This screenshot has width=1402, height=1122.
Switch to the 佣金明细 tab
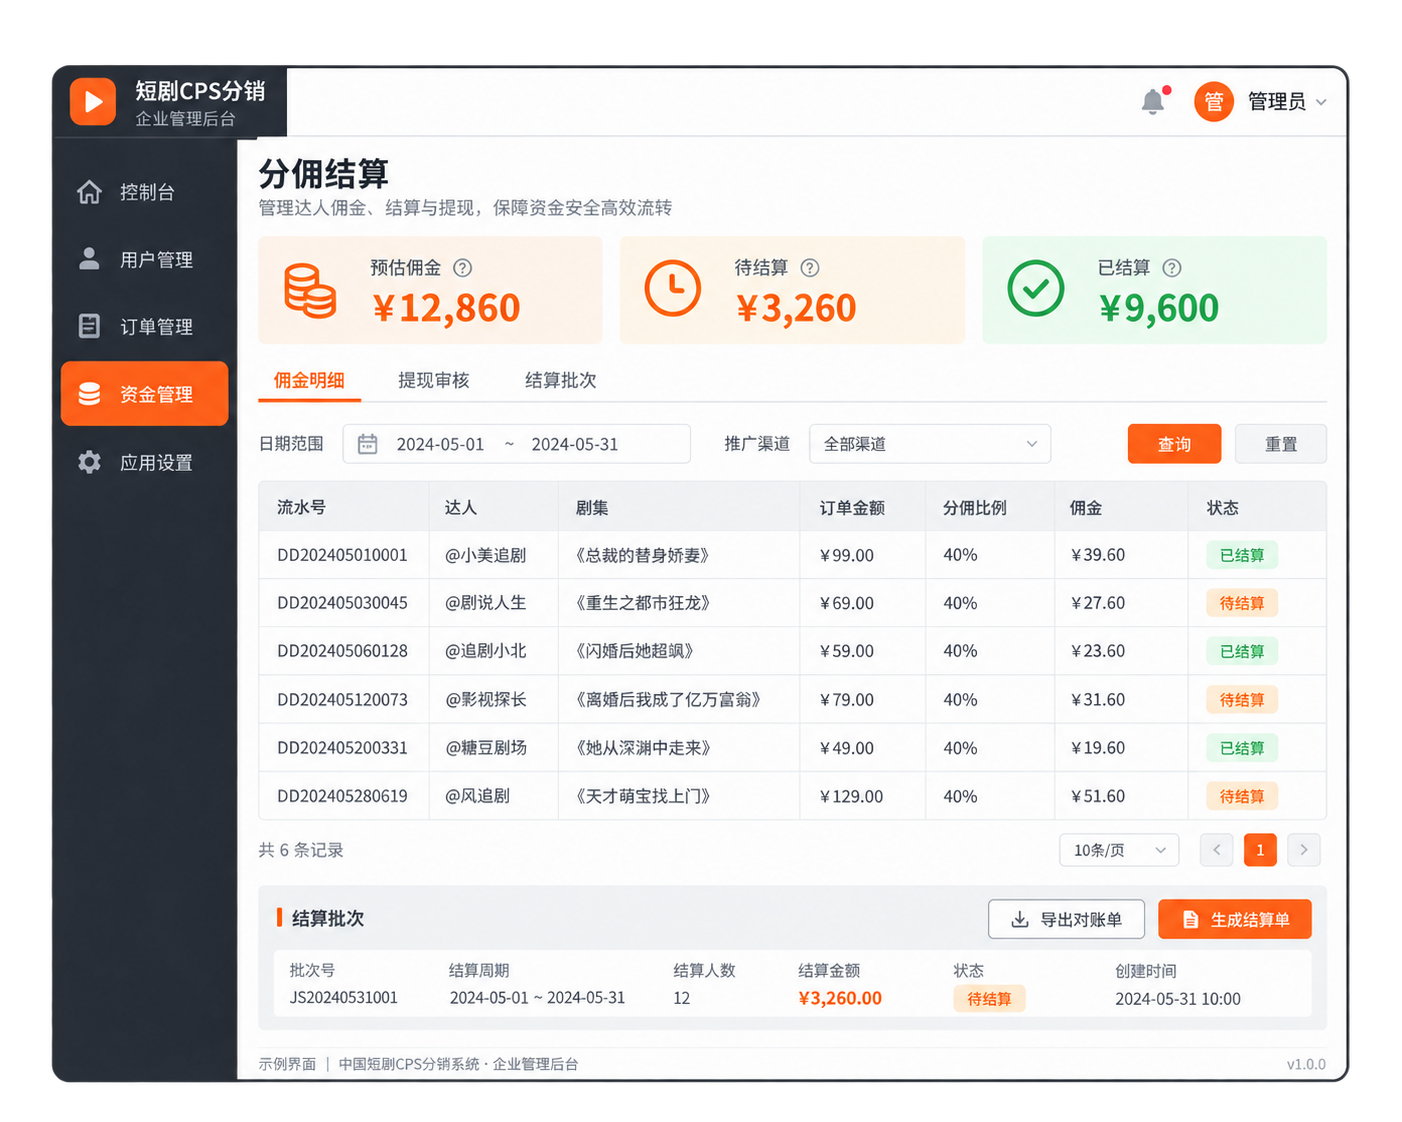[309, 380]
